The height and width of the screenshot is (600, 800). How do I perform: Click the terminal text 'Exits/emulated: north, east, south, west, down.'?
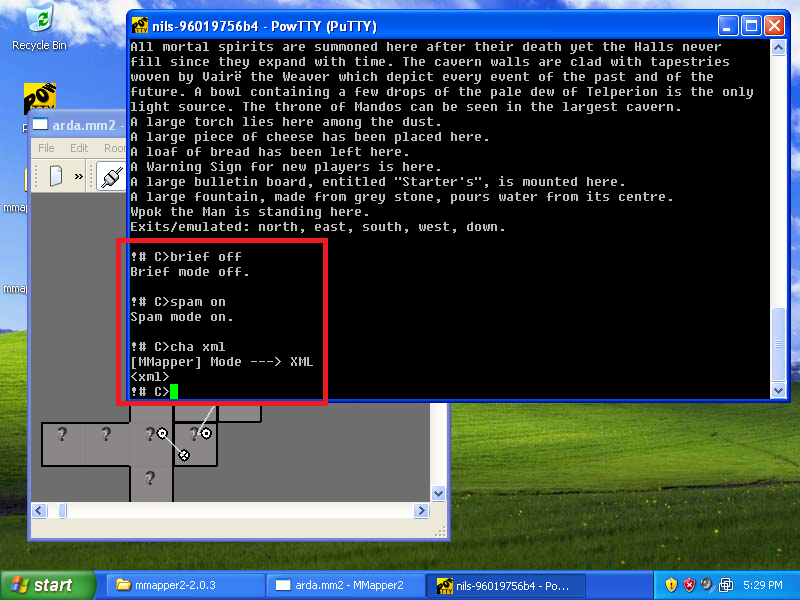[x=318, y=227]
